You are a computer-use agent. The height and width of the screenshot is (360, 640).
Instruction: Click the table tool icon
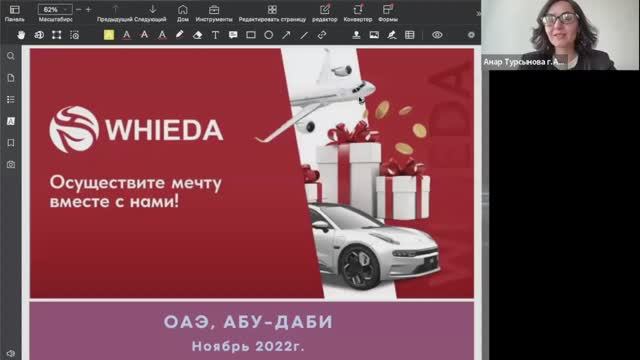point(409,35)
